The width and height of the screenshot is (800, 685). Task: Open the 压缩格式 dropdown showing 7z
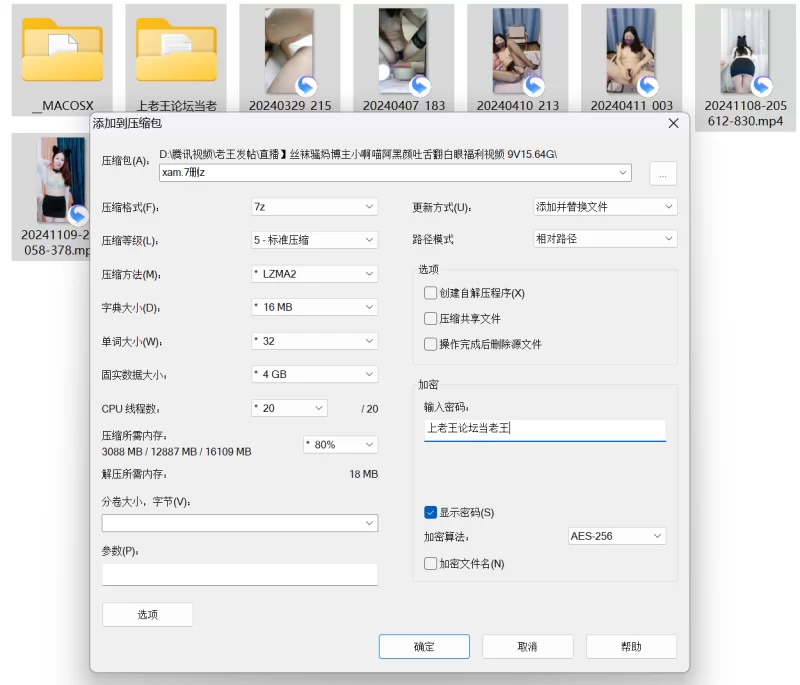314,207
